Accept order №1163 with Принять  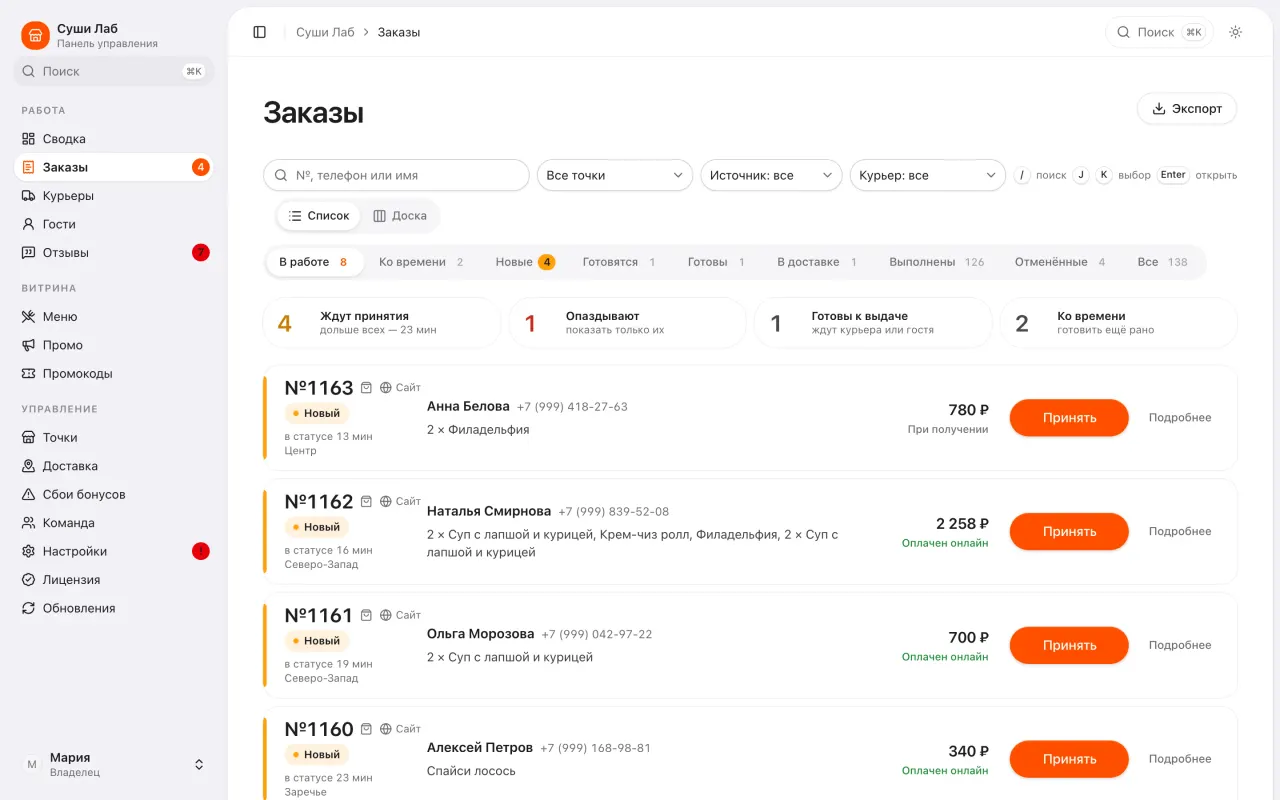click(1069, 418)
